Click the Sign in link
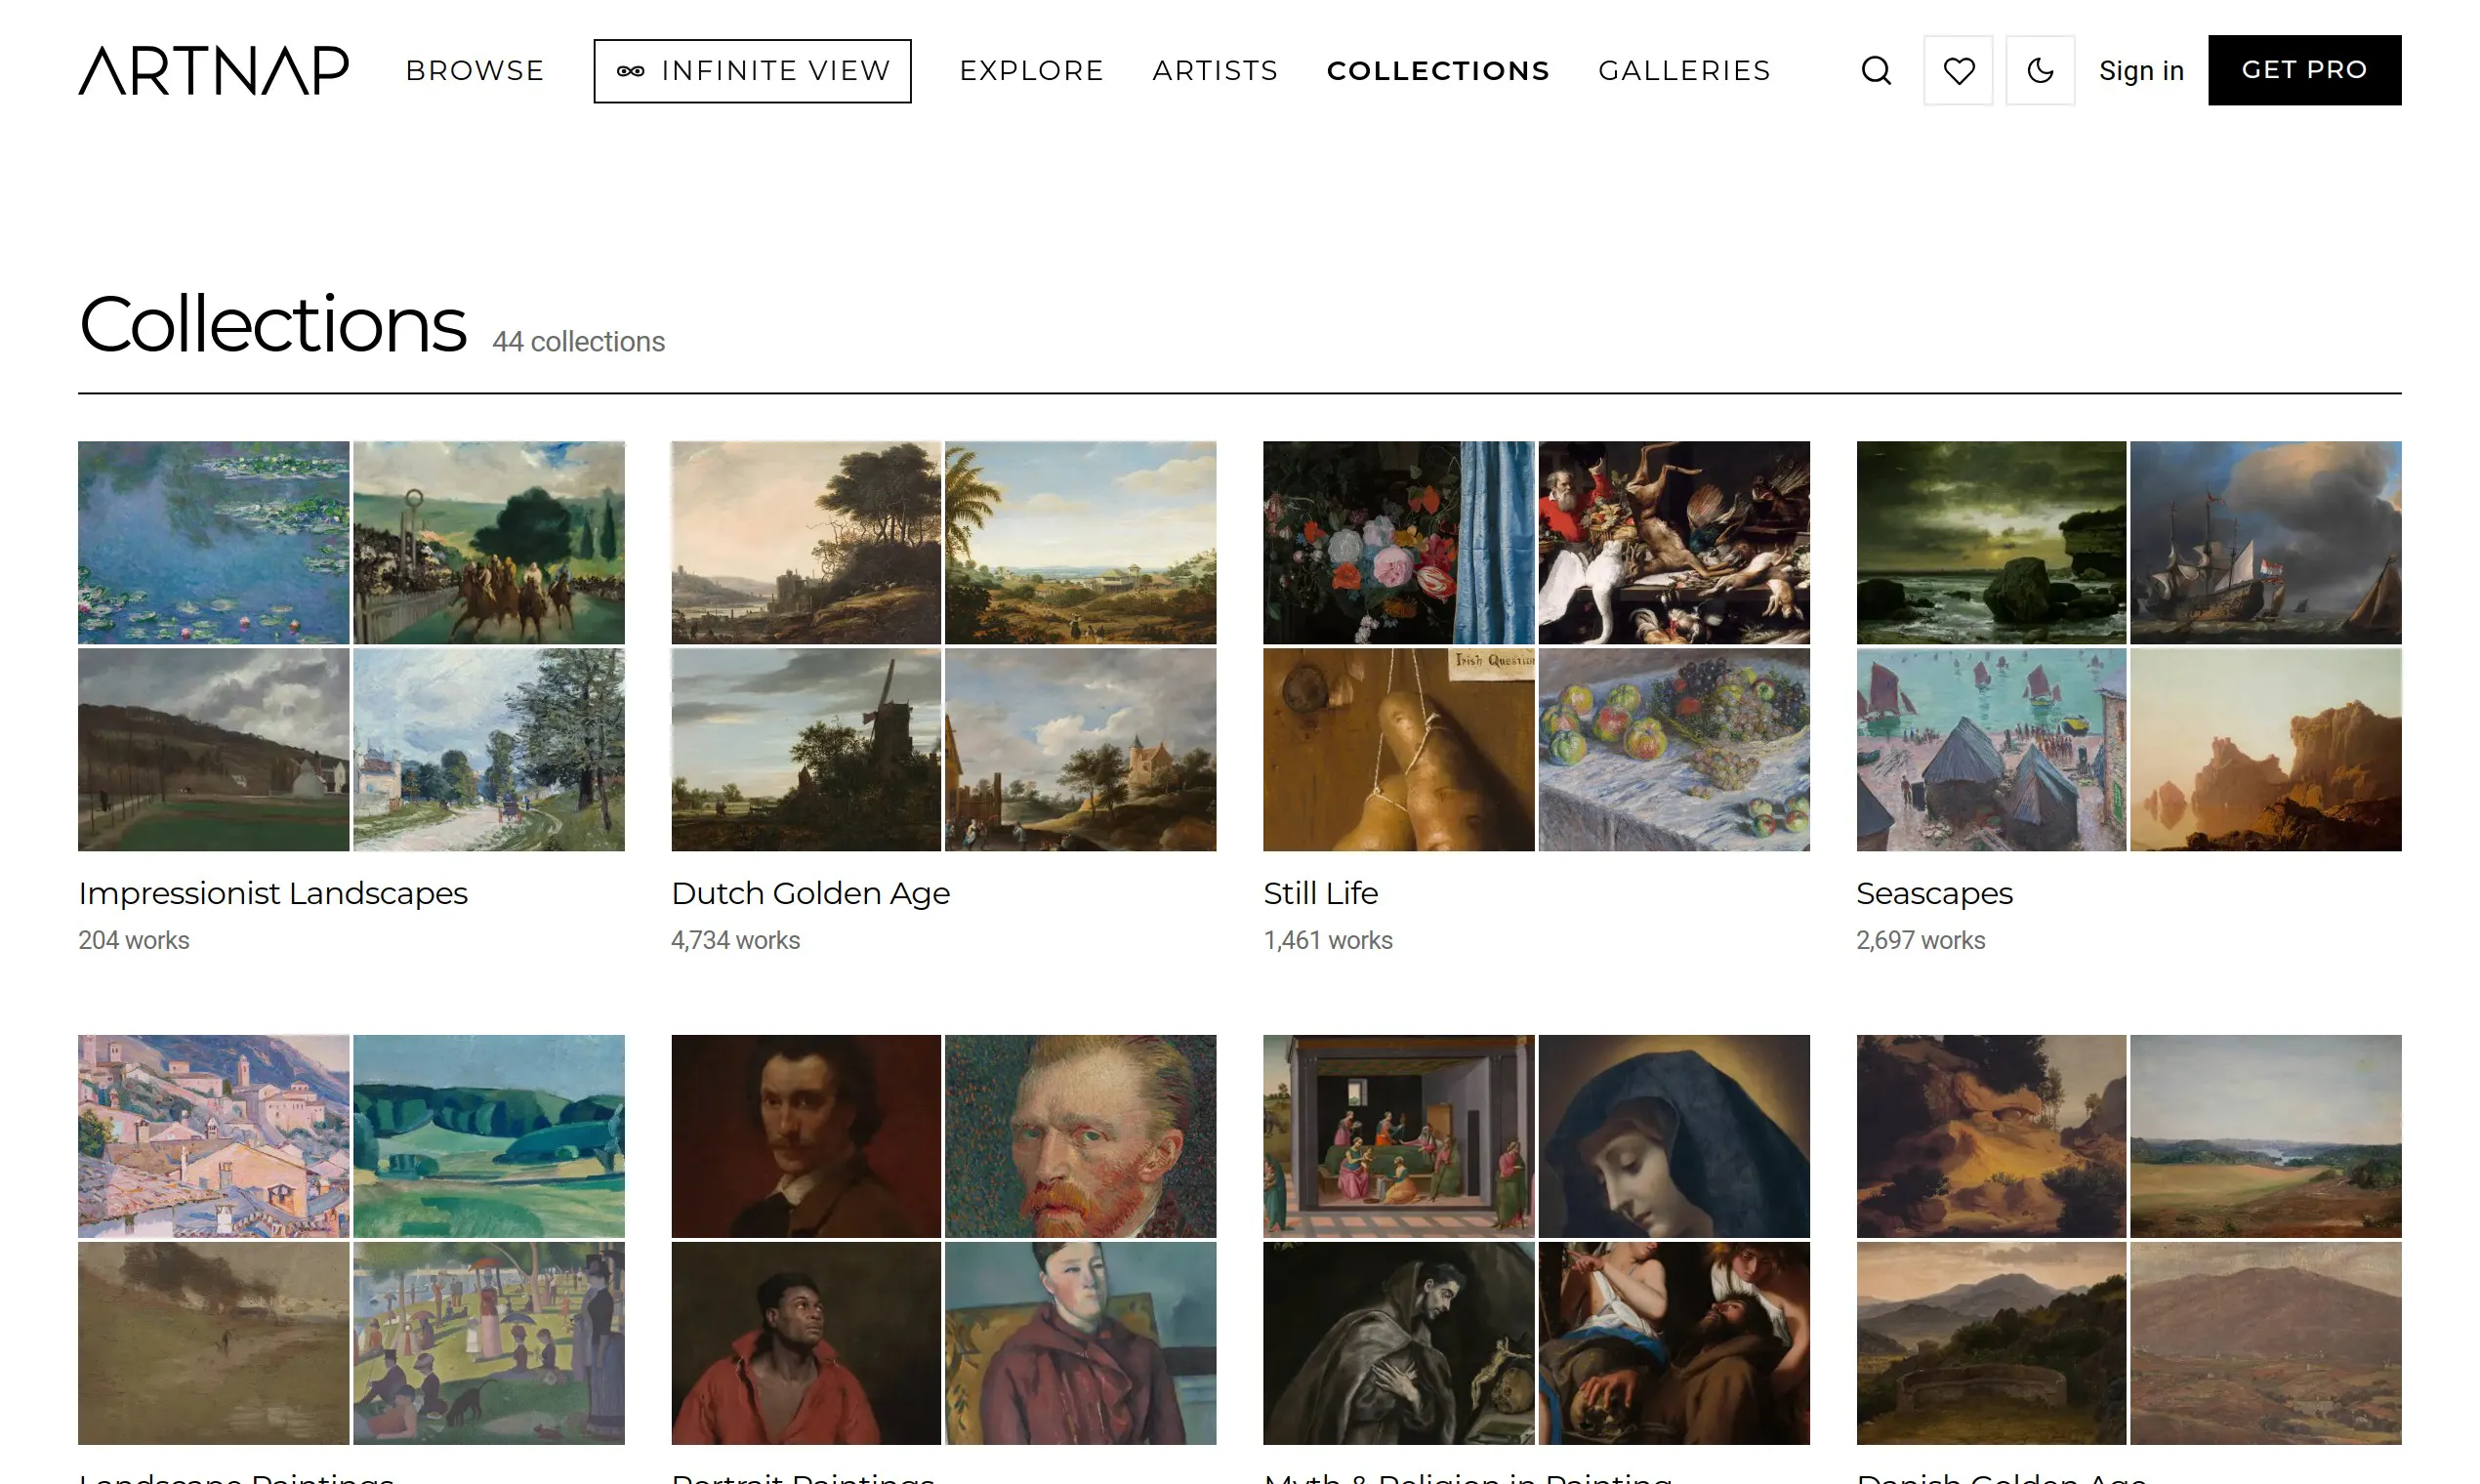The image size is (2480, 1484). [2141, 71]
